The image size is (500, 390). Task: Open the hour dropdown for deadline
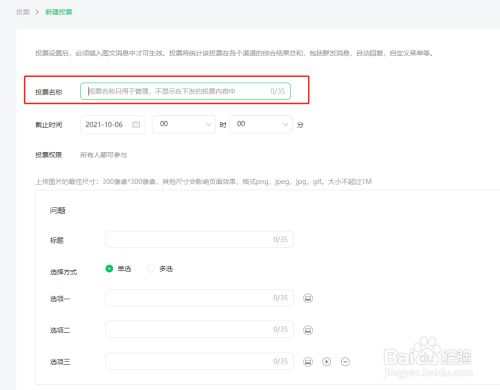pos(184,124)
